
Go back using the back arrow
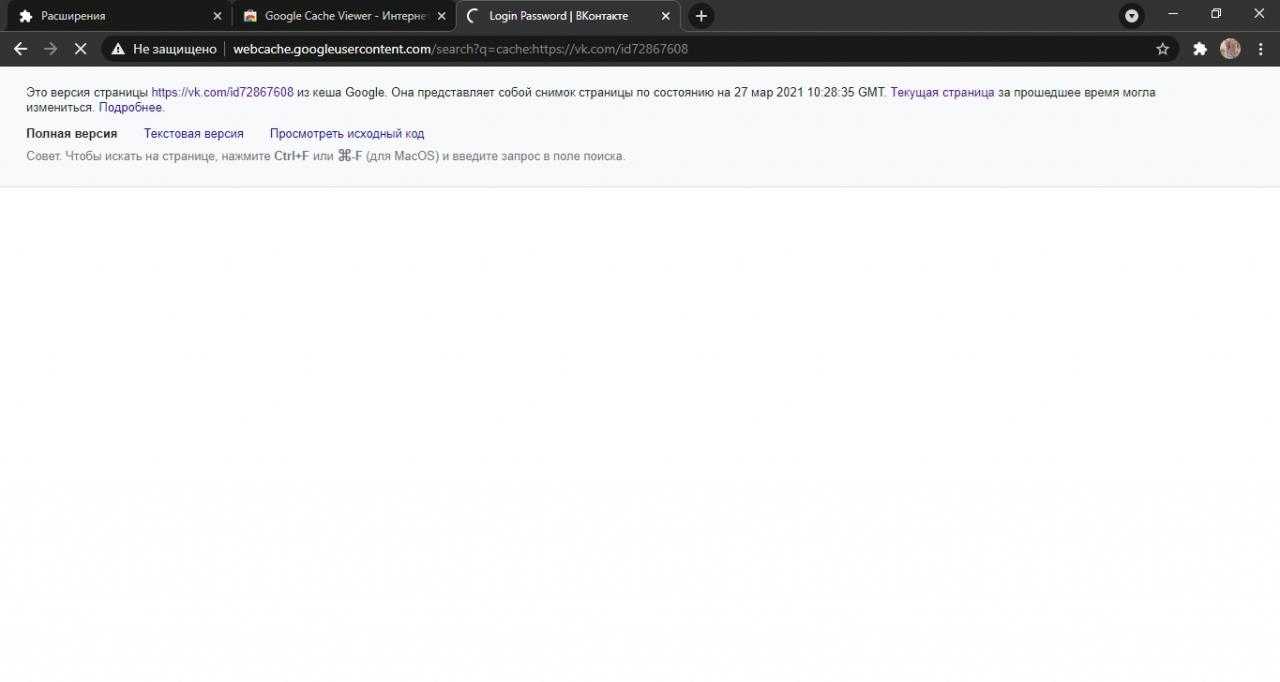20,49
